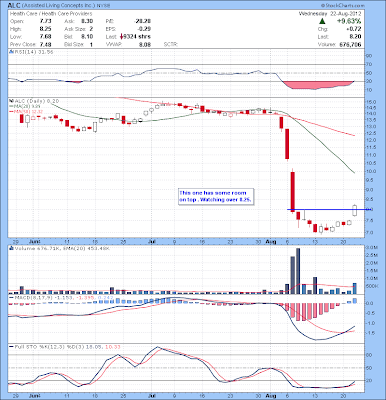
Task: Click the red oversold shaded area in RSI panel
Action: [317, 85]
